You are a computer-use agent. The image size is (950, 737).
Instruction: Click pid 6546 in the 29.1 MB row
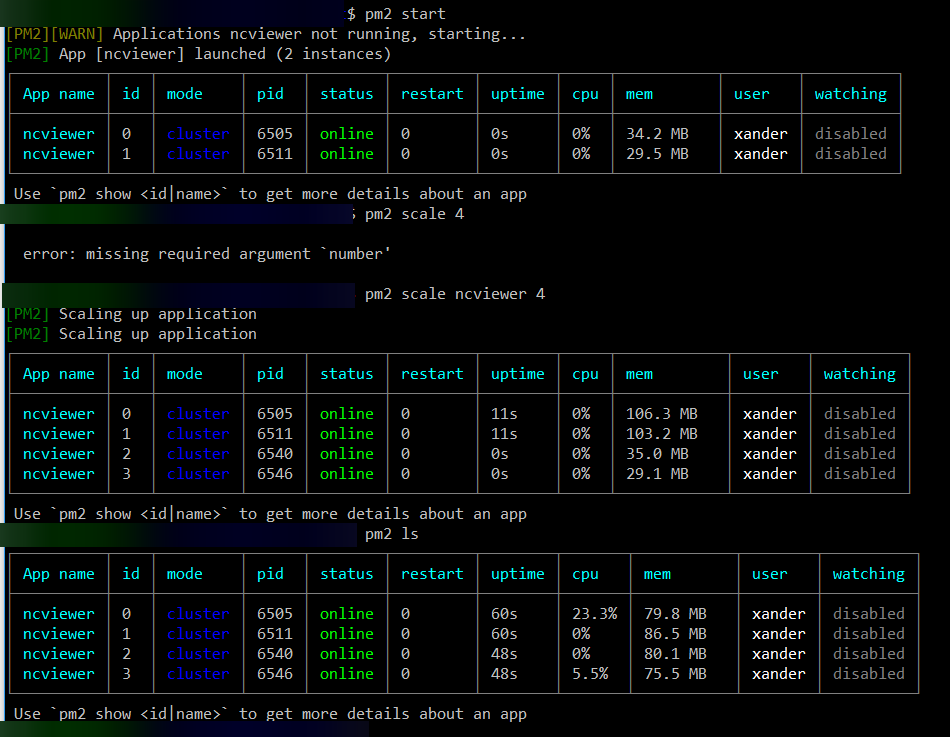coord(274,474)
